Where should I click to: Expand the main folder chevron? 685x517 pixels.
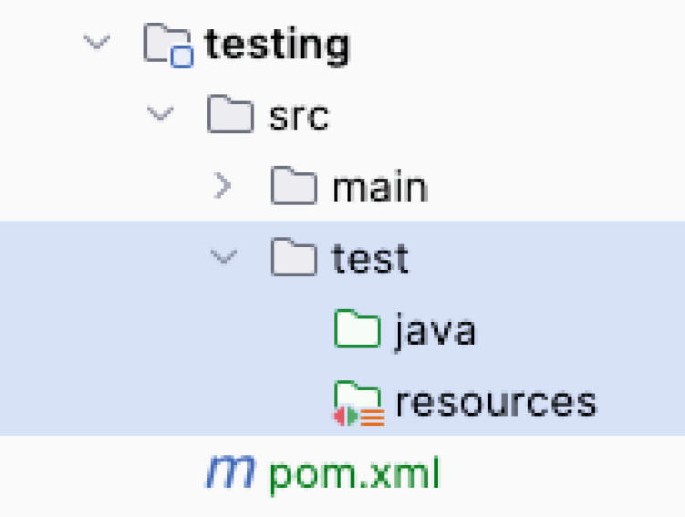(223, 185)
